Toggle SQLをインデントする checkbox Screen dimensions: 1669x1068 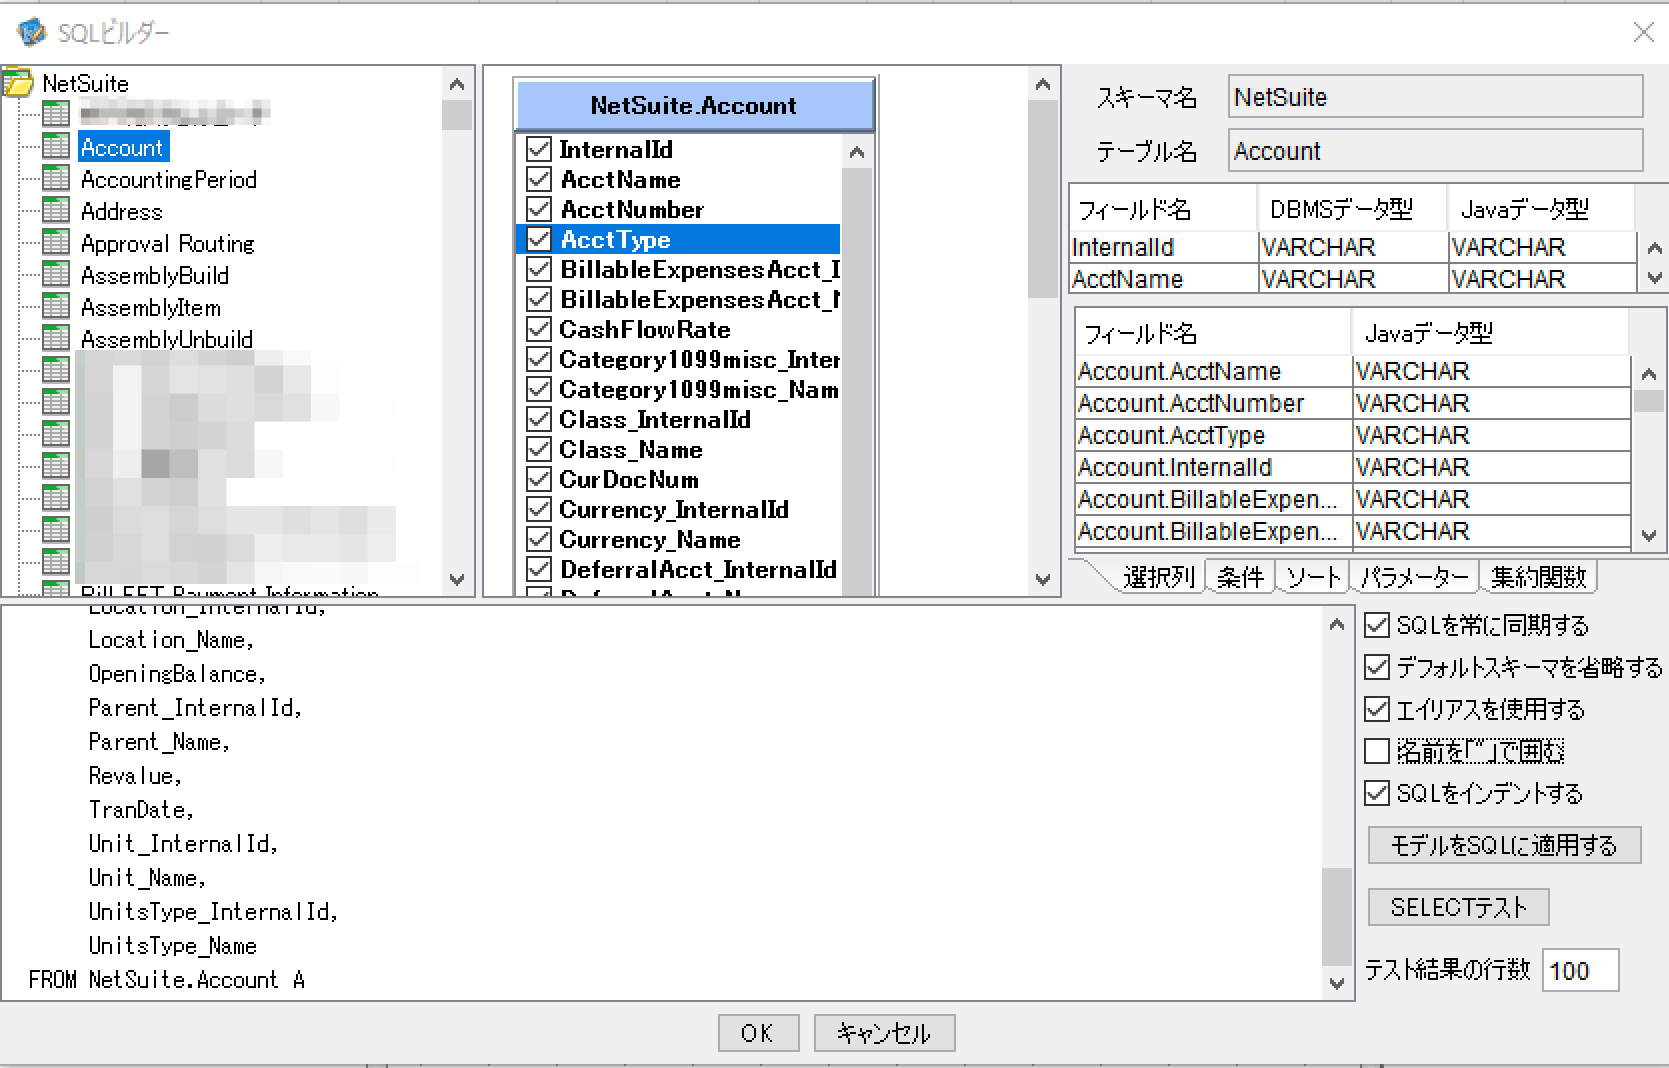click(1377, 793)
